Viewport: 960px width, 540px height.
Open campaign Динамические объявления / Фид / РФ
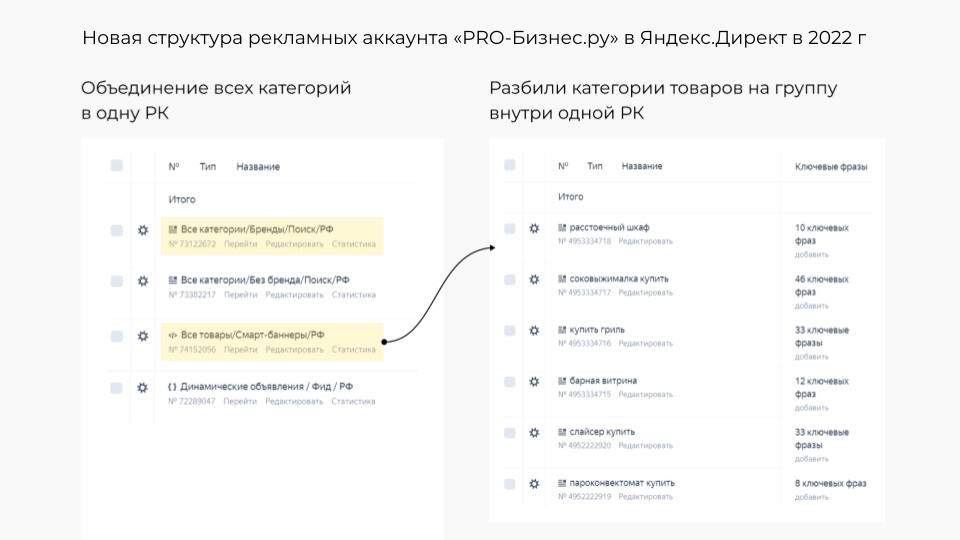266,386
